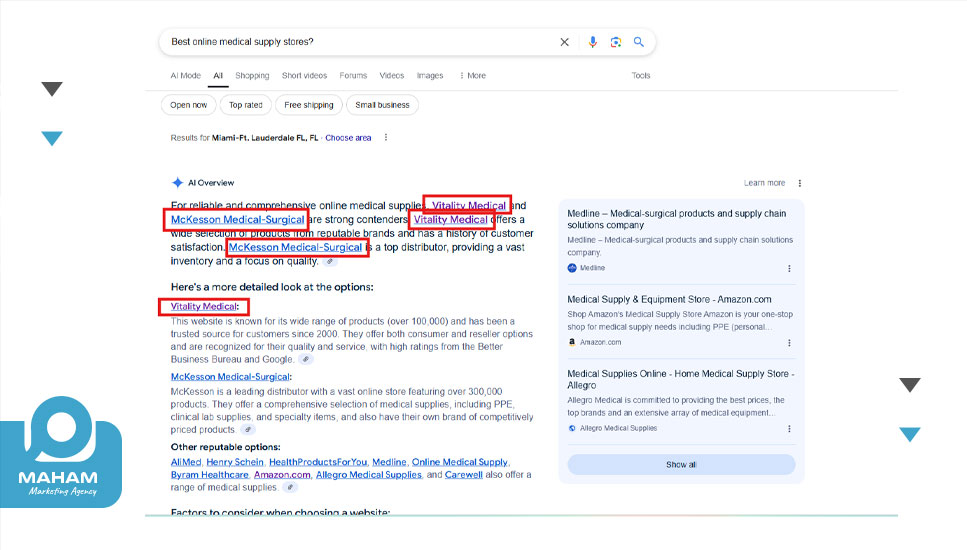Switch to the Images tab
This screenshot has width=967, height=550.
pos(430,75)
